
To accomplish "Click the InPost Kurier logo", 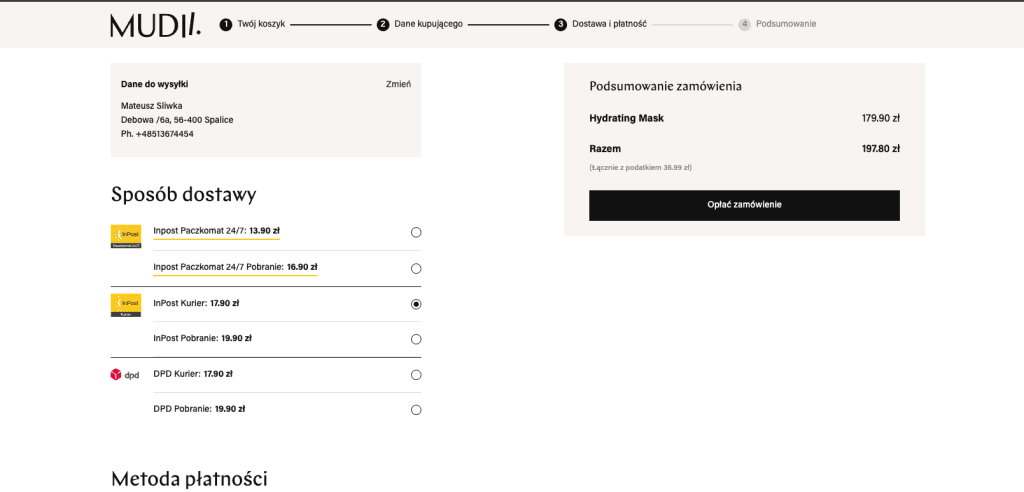I will coord(125,305).
